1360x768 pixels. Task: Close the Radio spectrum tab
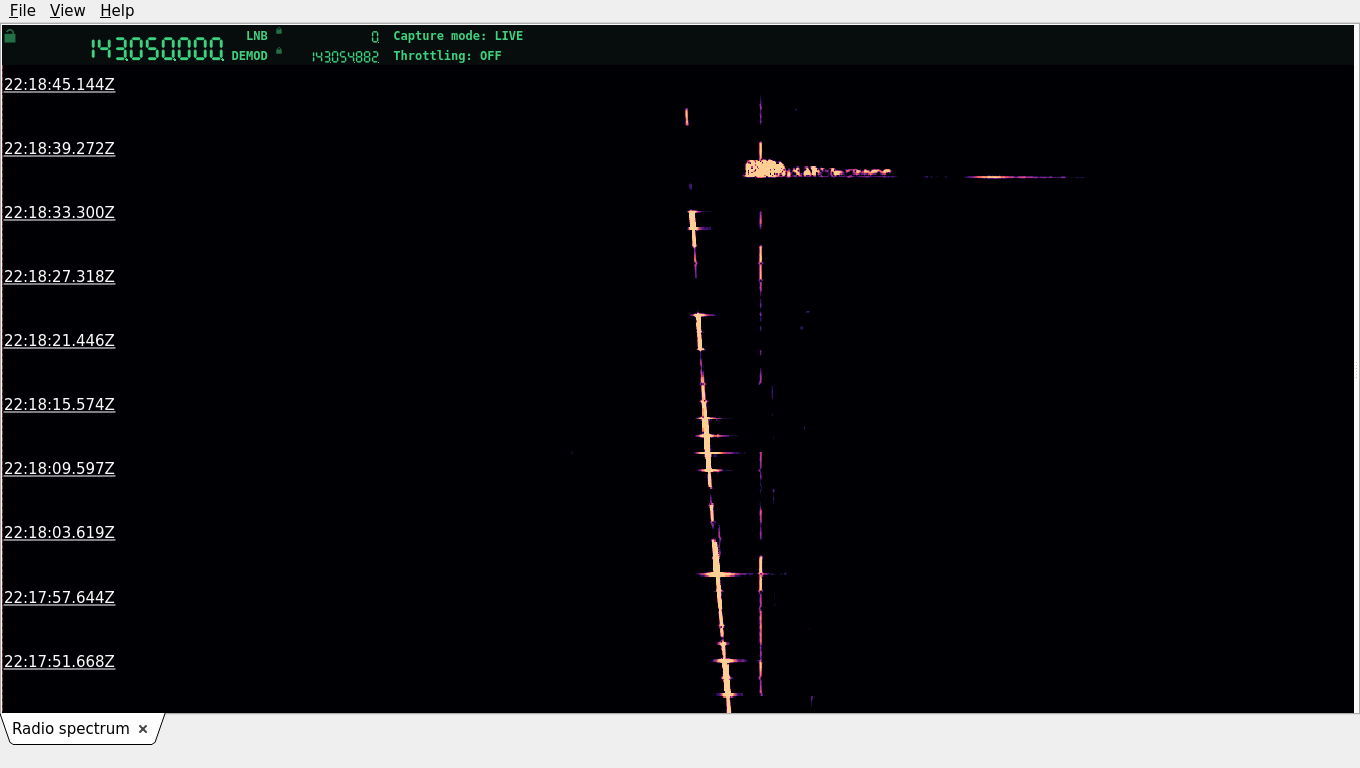(x=143, y=729)
